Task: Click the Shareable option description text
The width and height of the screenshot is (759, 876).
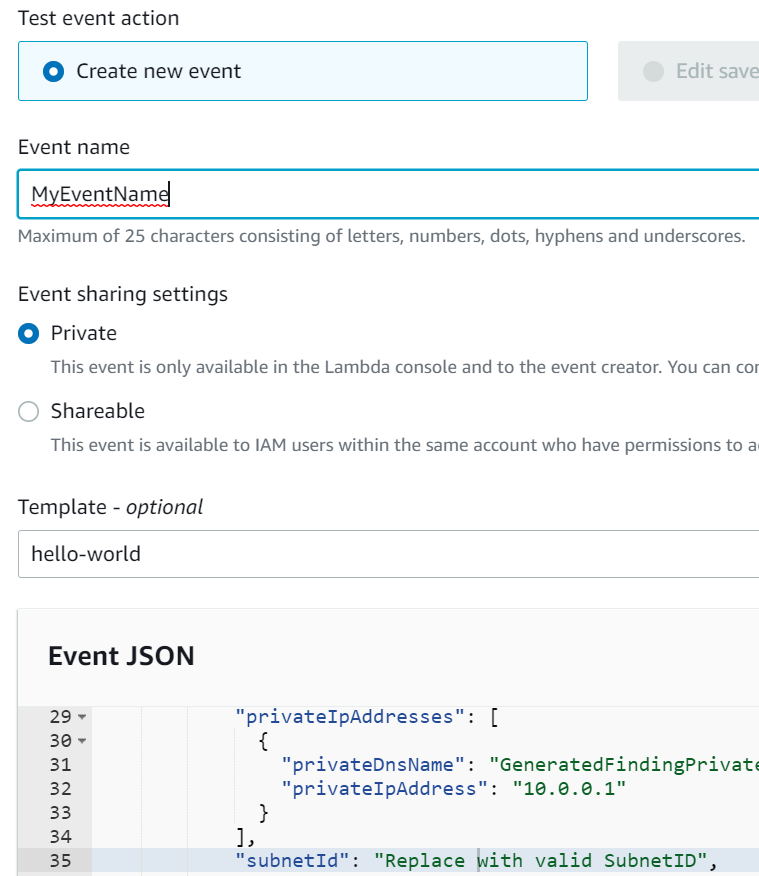Action: pyautogui.click(x=405, y=445)
